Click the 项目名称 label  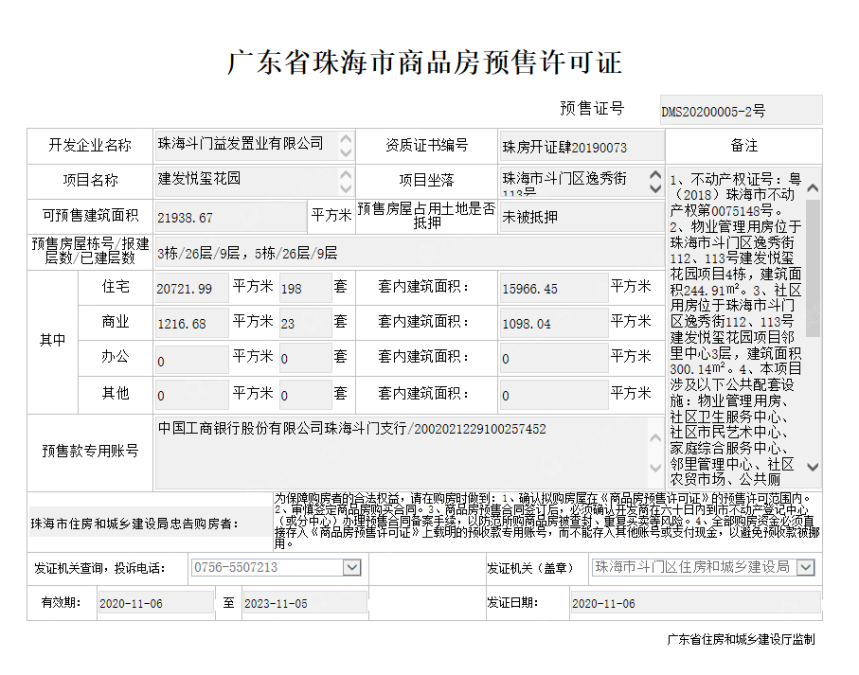90,180
